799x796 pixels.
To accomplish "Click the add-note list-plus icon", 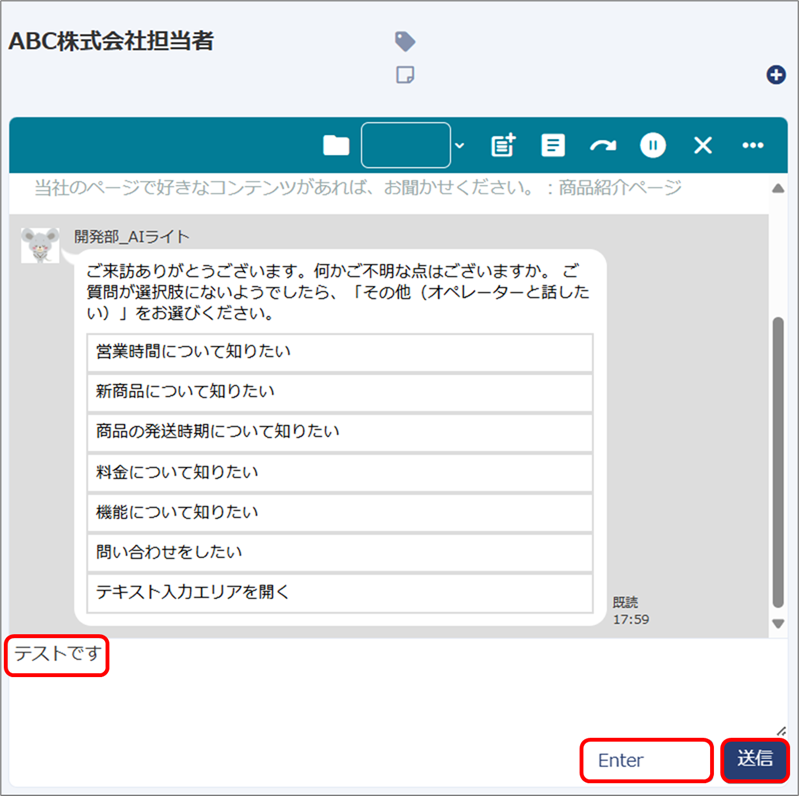I will coord(503,145).
